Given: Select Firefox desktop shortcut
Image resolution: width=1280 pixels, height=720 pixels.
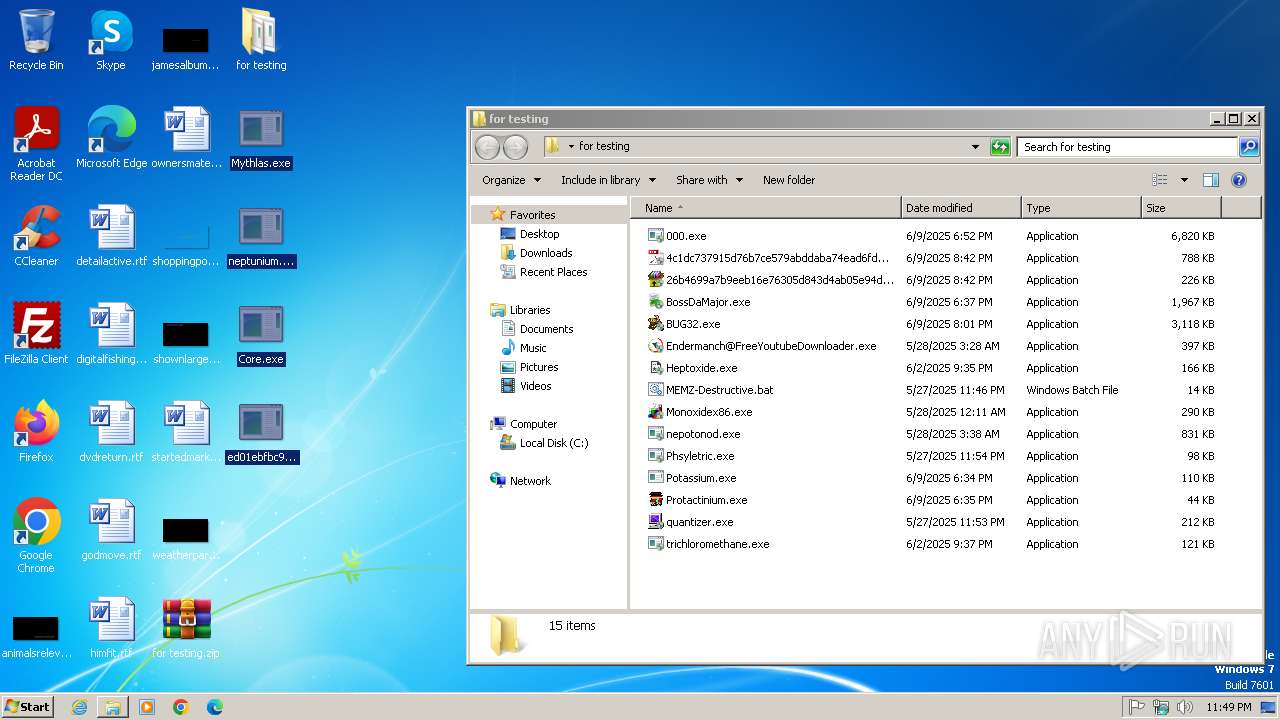Looking at the screenshot, I should (36, 432).
